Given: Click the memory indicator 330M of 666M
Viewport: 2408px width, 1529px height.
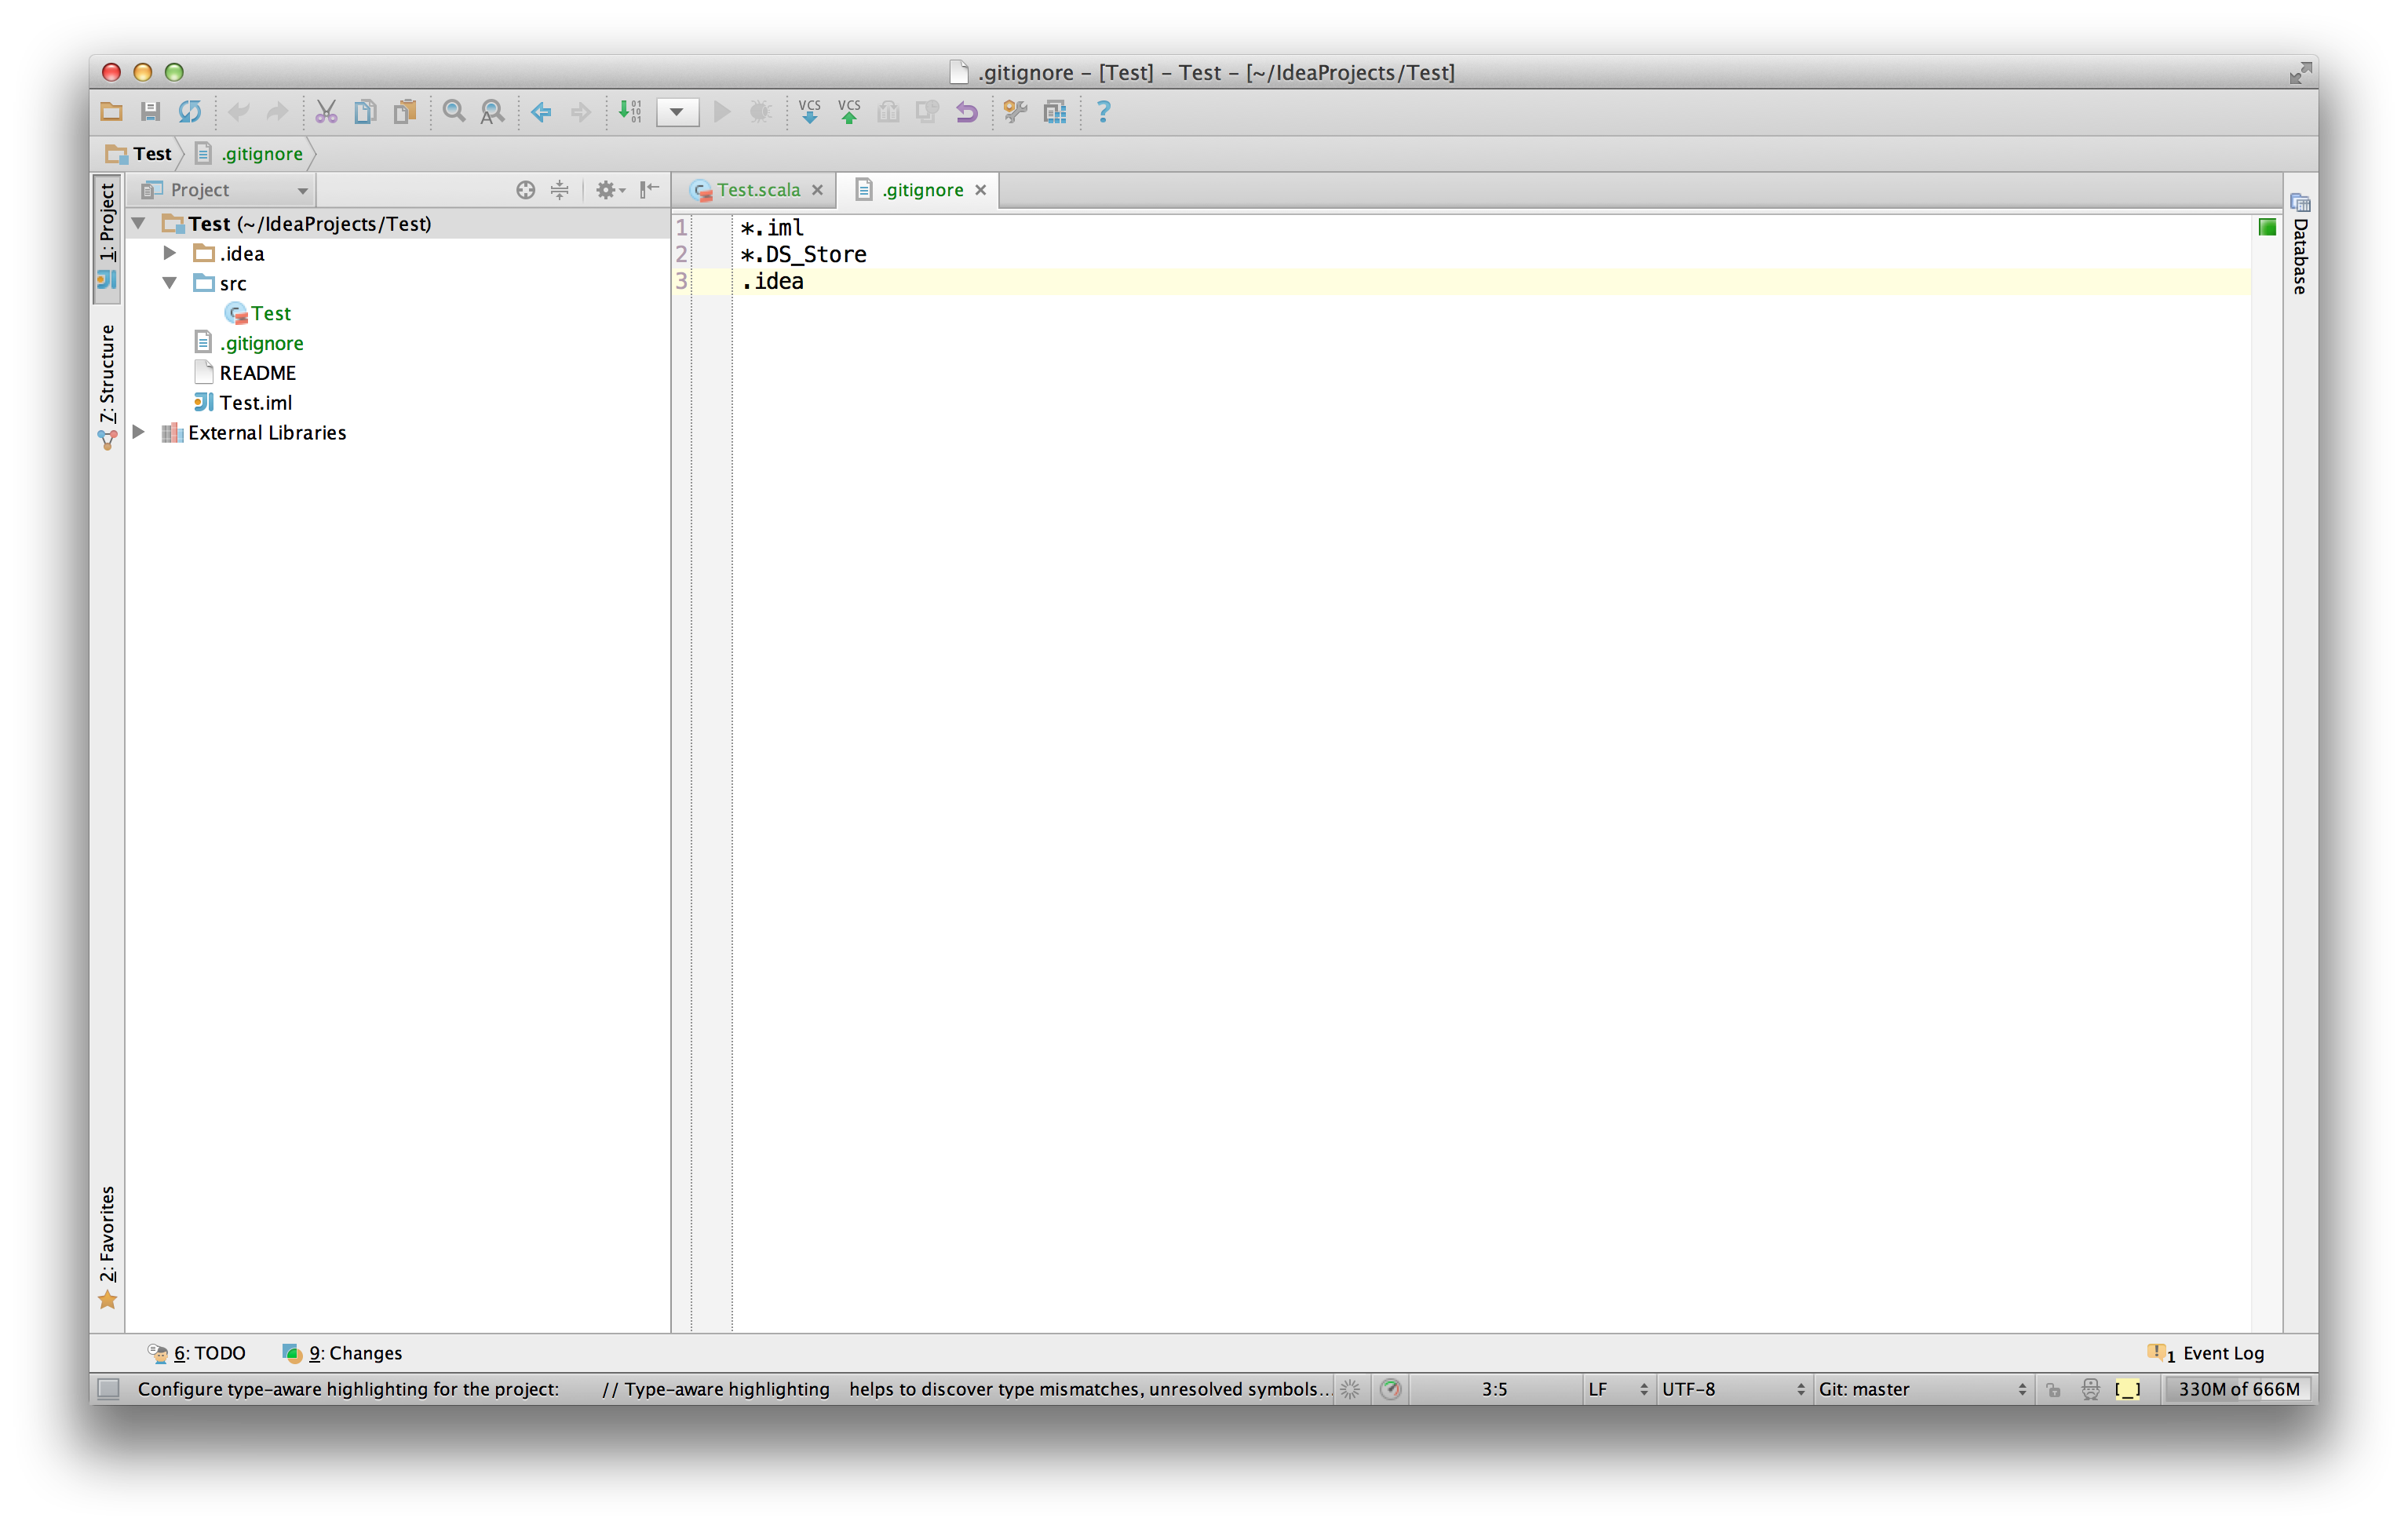Looking at the screenshot, I should (2238, 1388).
